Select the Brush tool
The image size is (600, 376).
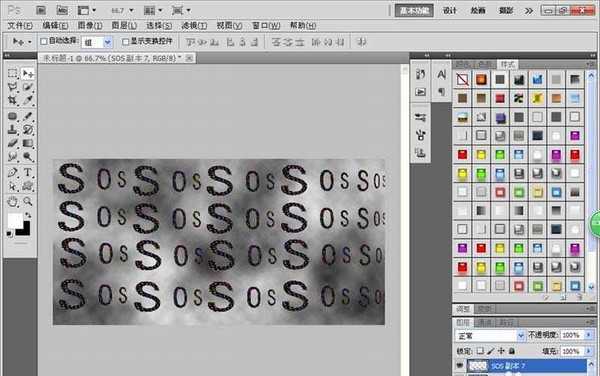click(x=28, y=116)
